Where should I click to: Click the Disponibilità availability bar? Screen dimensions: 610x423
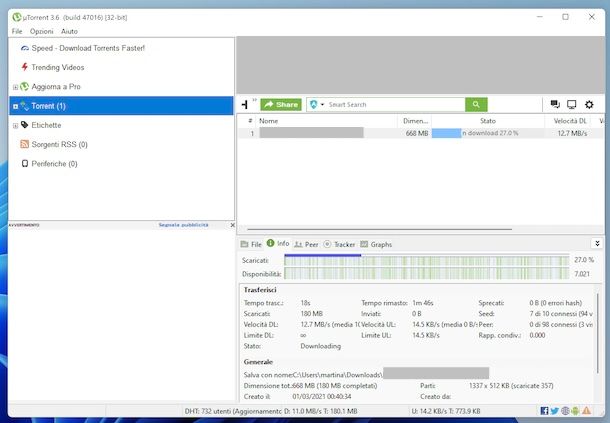pyautogui.click(x=427, y=274)
